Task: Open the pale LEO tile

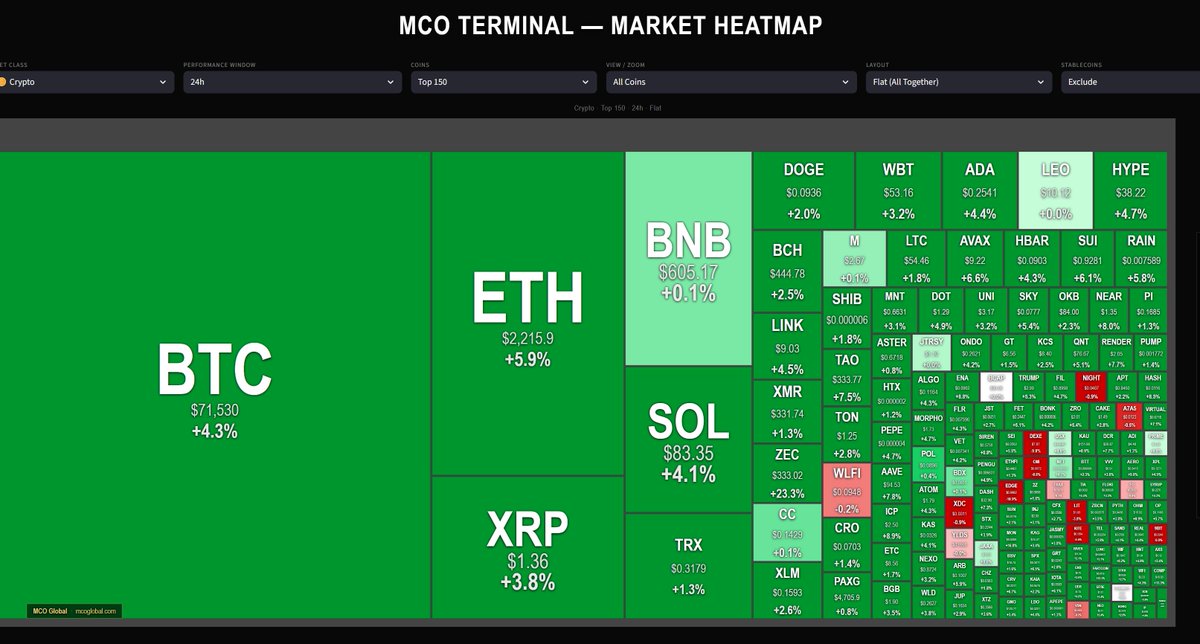Action: coord(1055,190)
